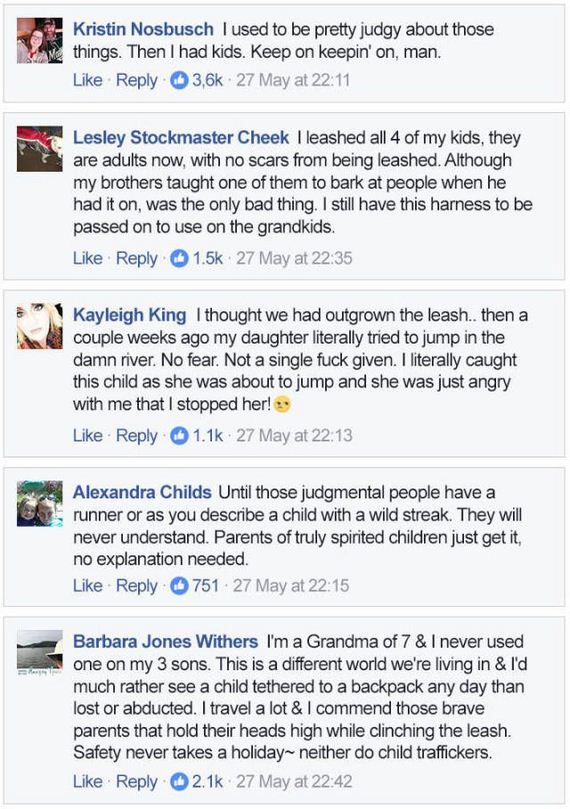Screen dimensions: 570x809
Task: Reply to Barbara Jones Withers' comment
Action: point(137,781)
